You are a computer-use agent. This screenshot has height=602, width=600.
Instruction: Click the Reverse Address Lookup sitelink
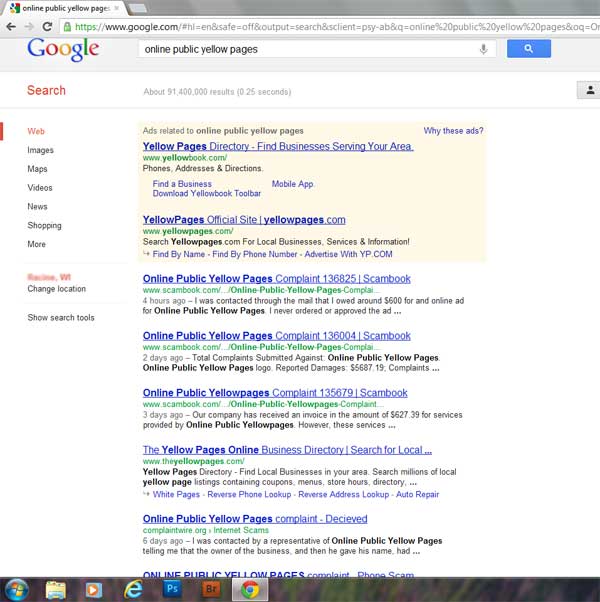coord(344,494)
